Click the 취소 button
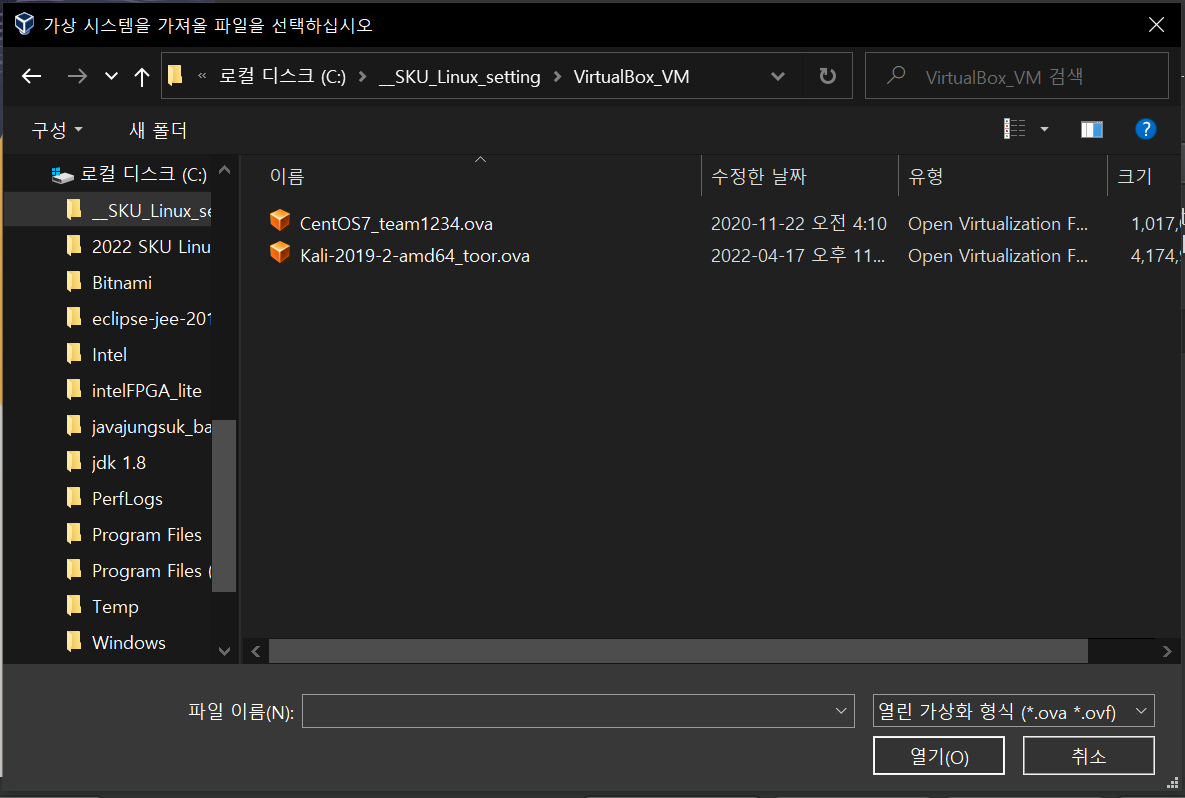The image size is (1185, 798). click(1088, 756)
